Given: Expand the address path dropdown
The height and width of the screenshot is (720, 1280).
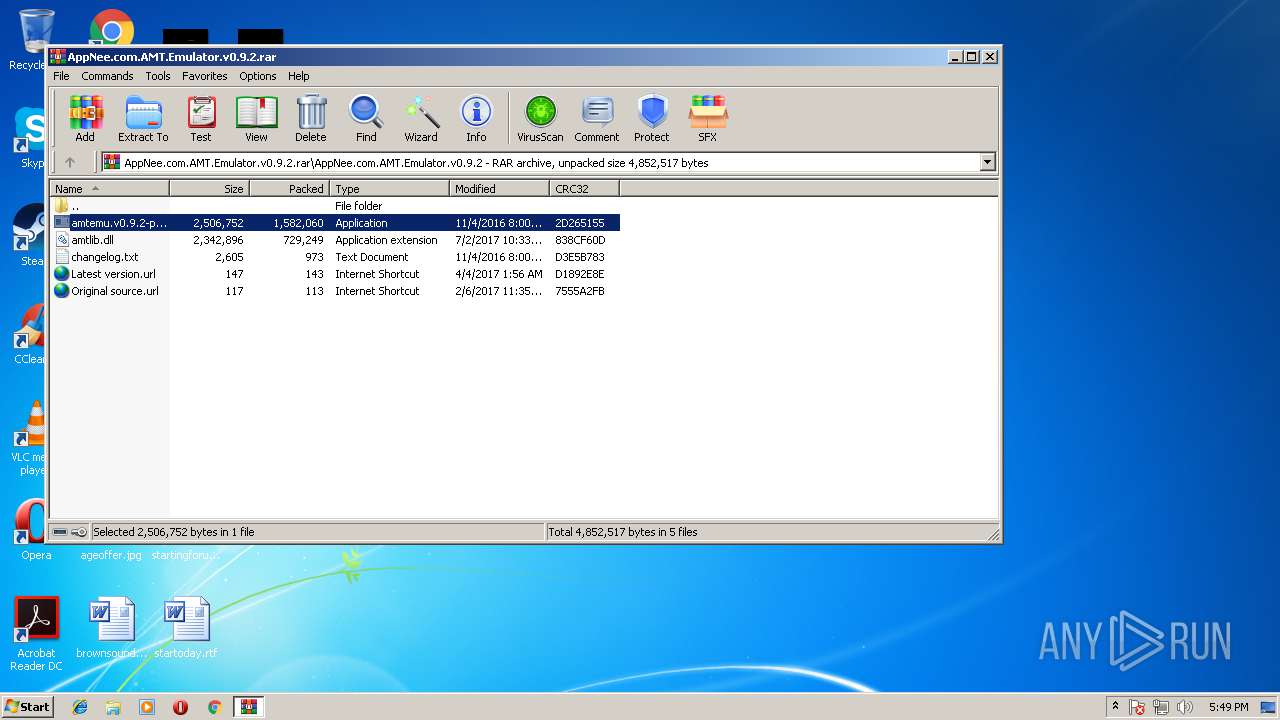Looking at the screenshot, I should tap(987, 162).
